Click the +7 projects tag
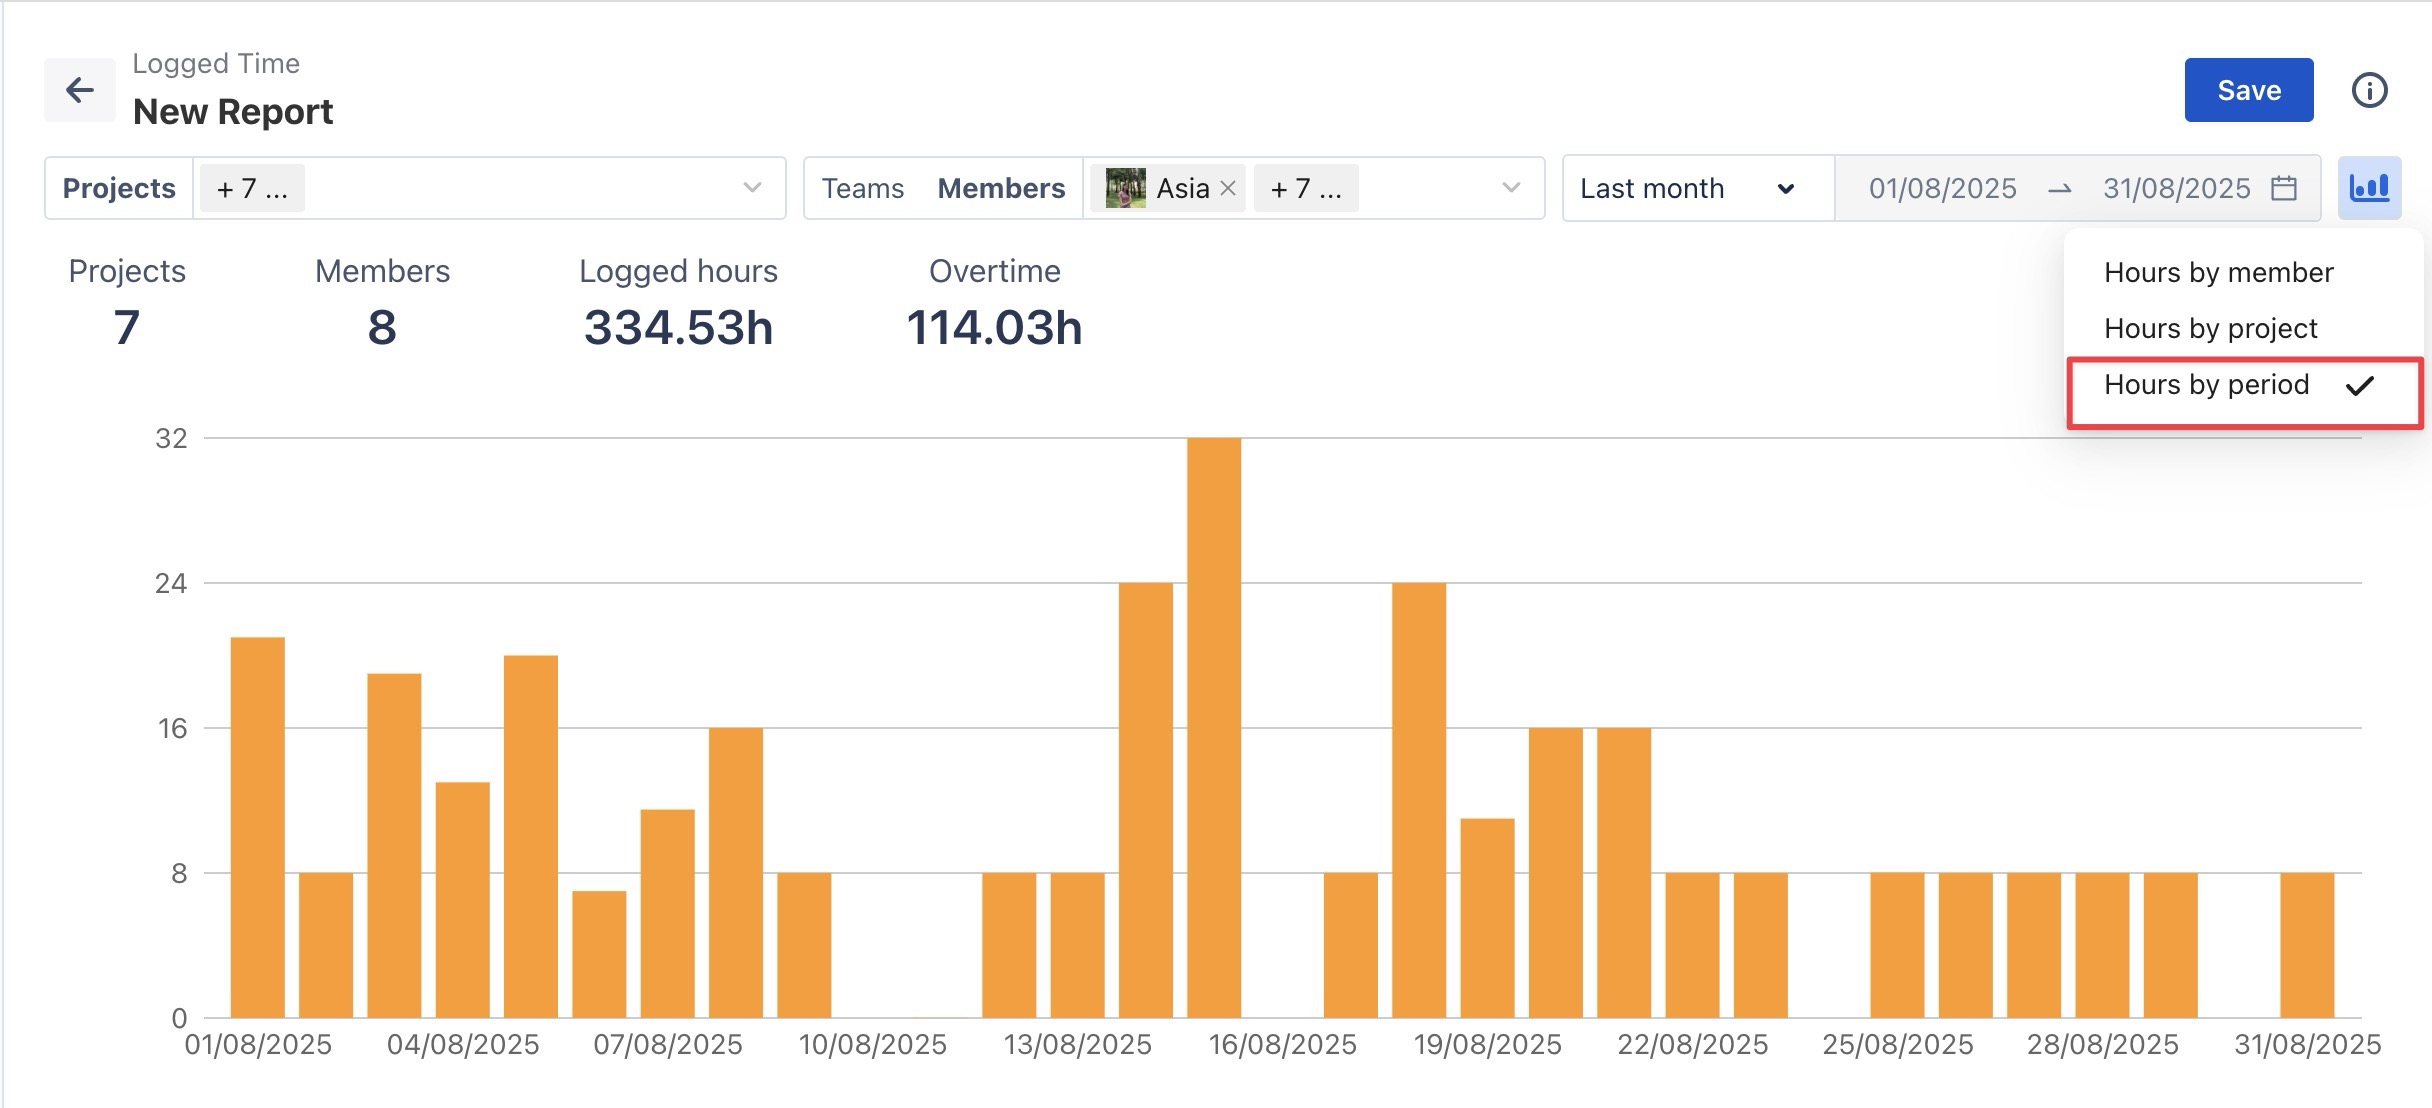Screen dimensions: 2432x1108 (252, 188)
